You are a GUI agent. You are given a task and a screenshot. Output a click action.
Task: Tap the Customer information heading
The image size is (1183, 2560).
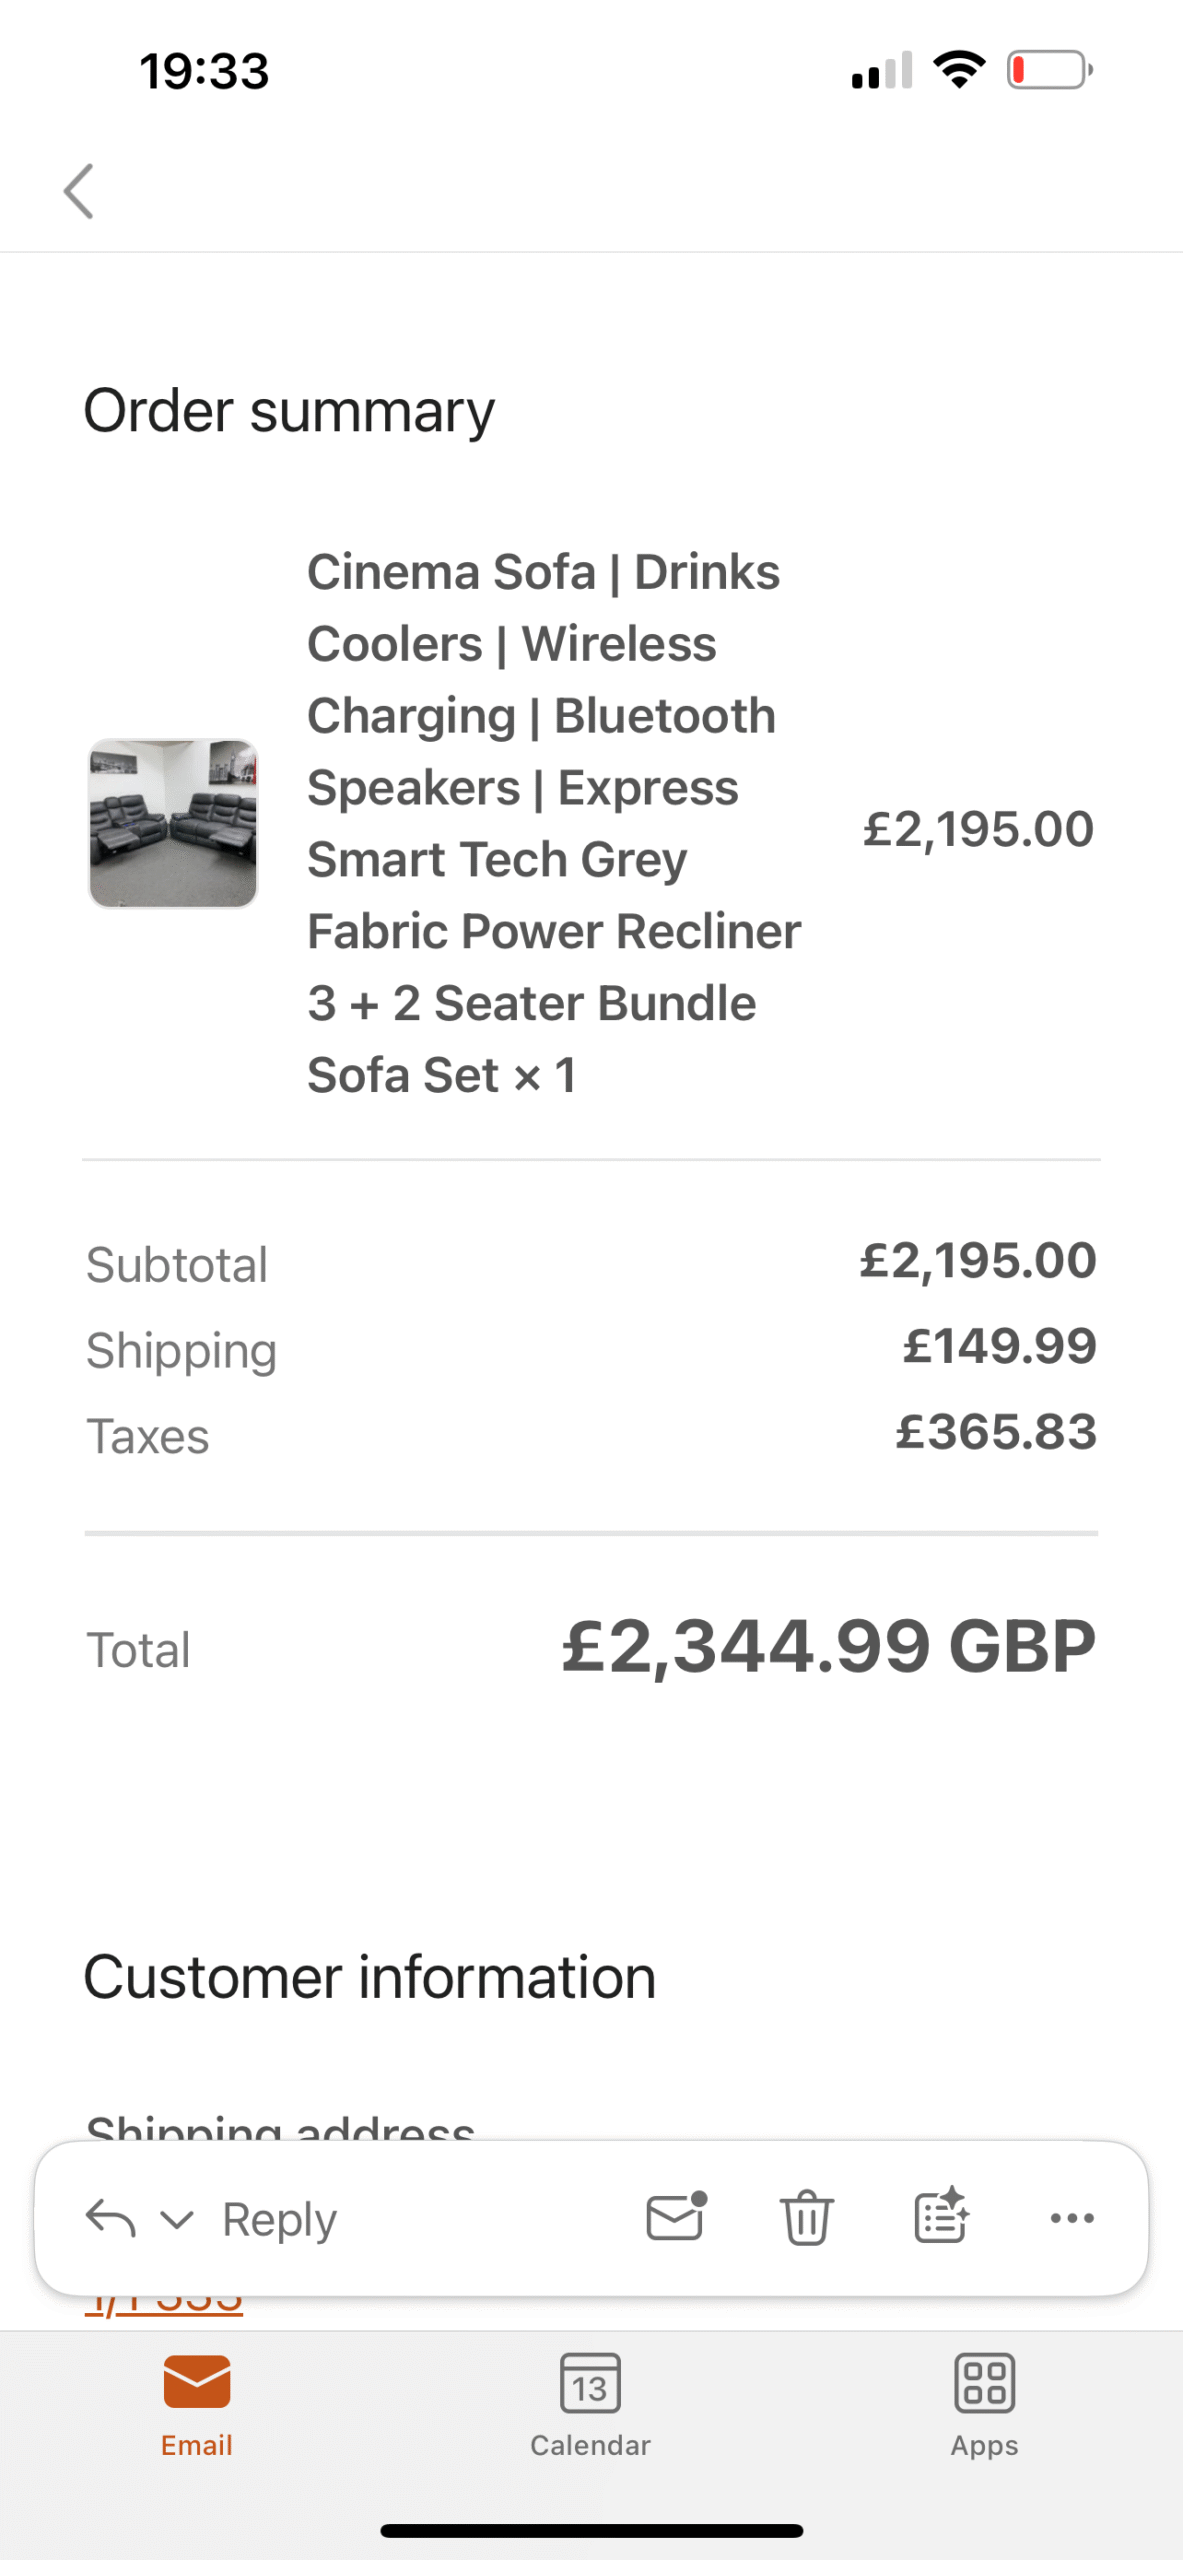(369, 1977)
